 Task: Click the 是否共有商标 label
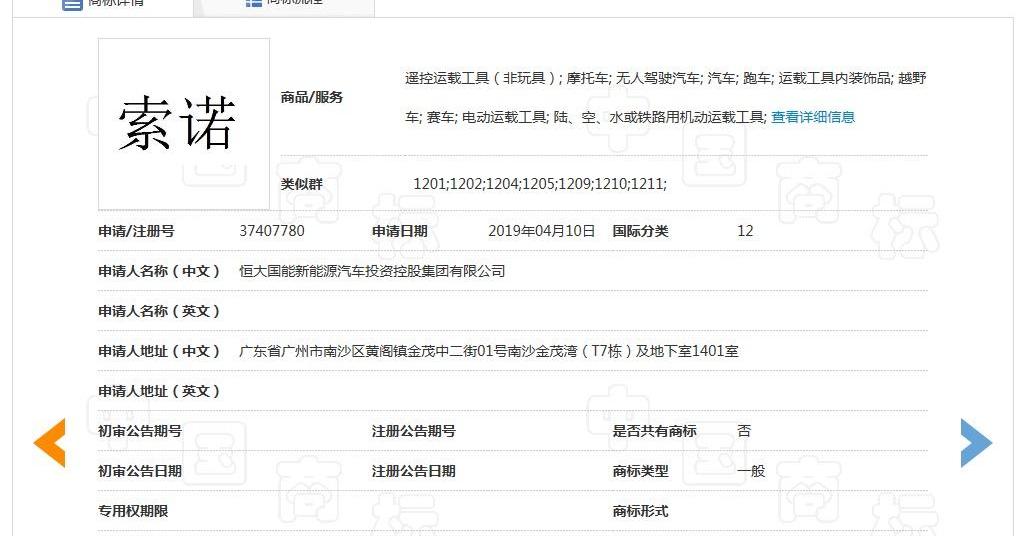[654, 432]
